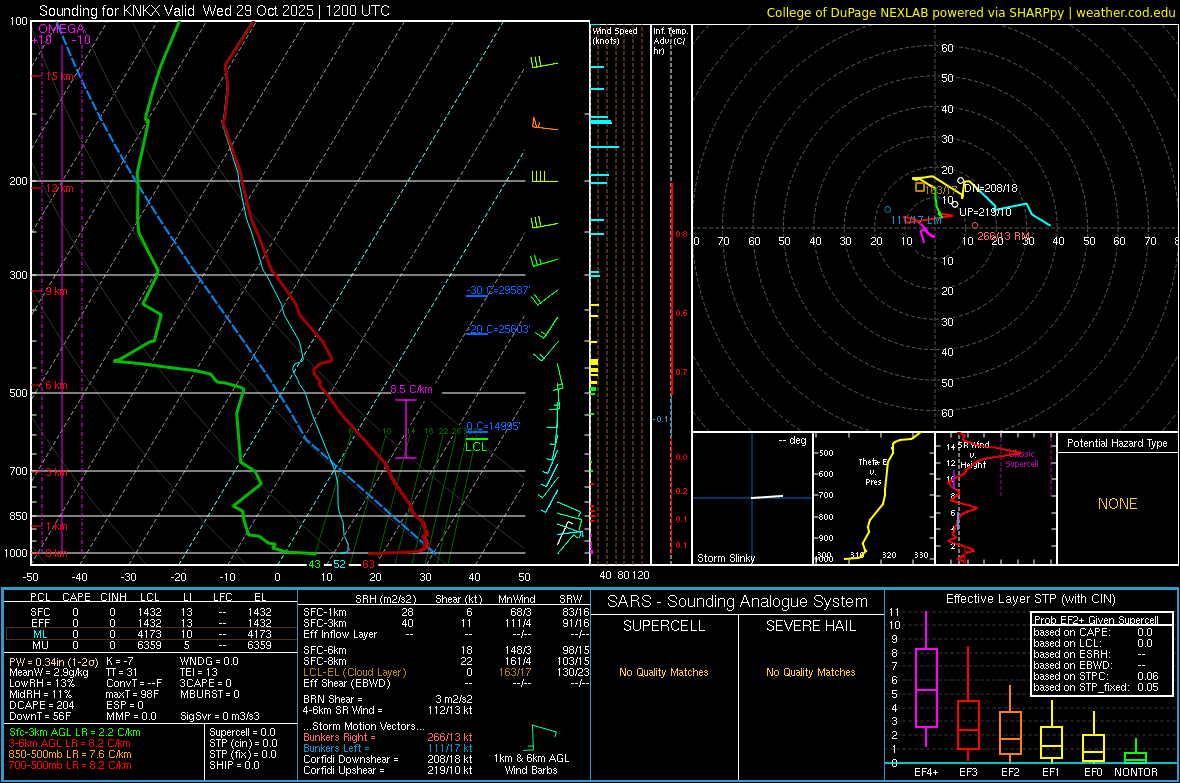Click the '6 km' height marker
The width and height of the screenshot is (1180, 783).
click(x=56, y=385)
